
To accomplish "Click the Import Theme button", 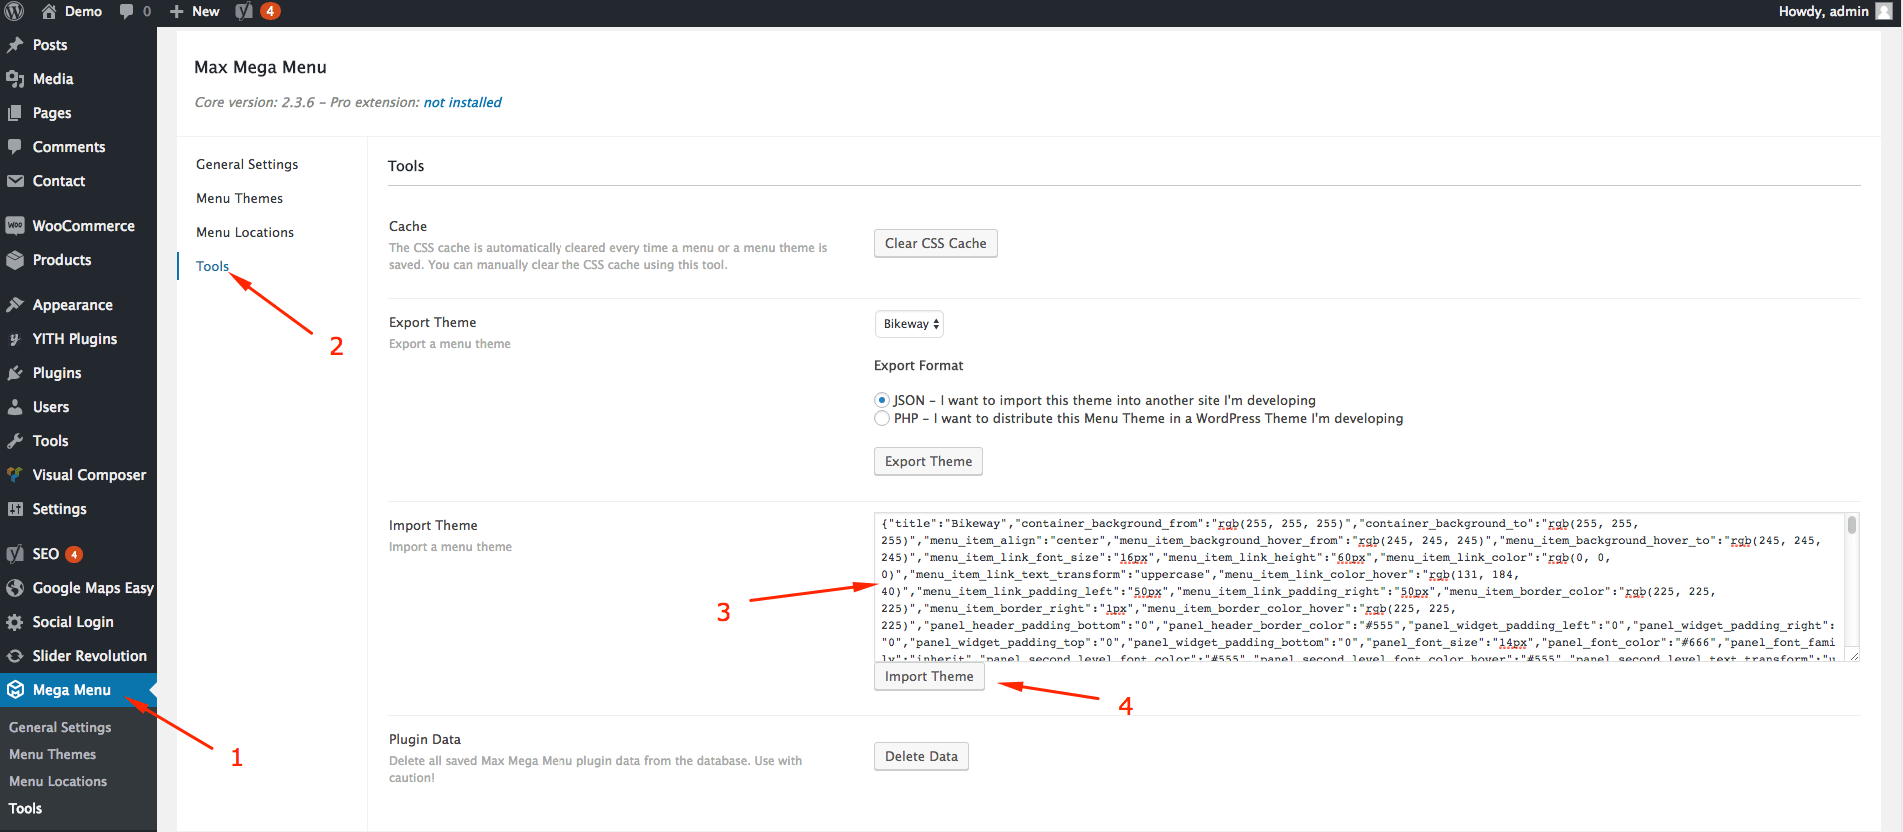I will [x=929, y=676].
